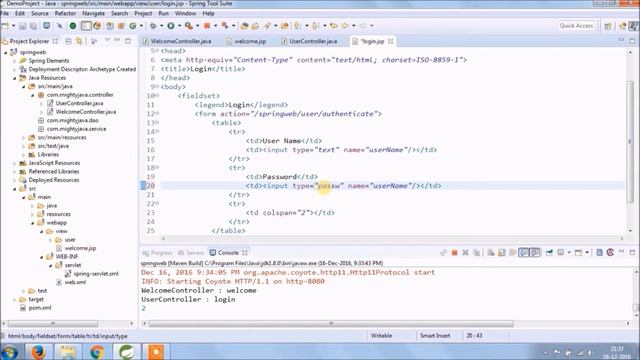Collapse the springweb project node
The image size is (640, 360).
[6, 52]
